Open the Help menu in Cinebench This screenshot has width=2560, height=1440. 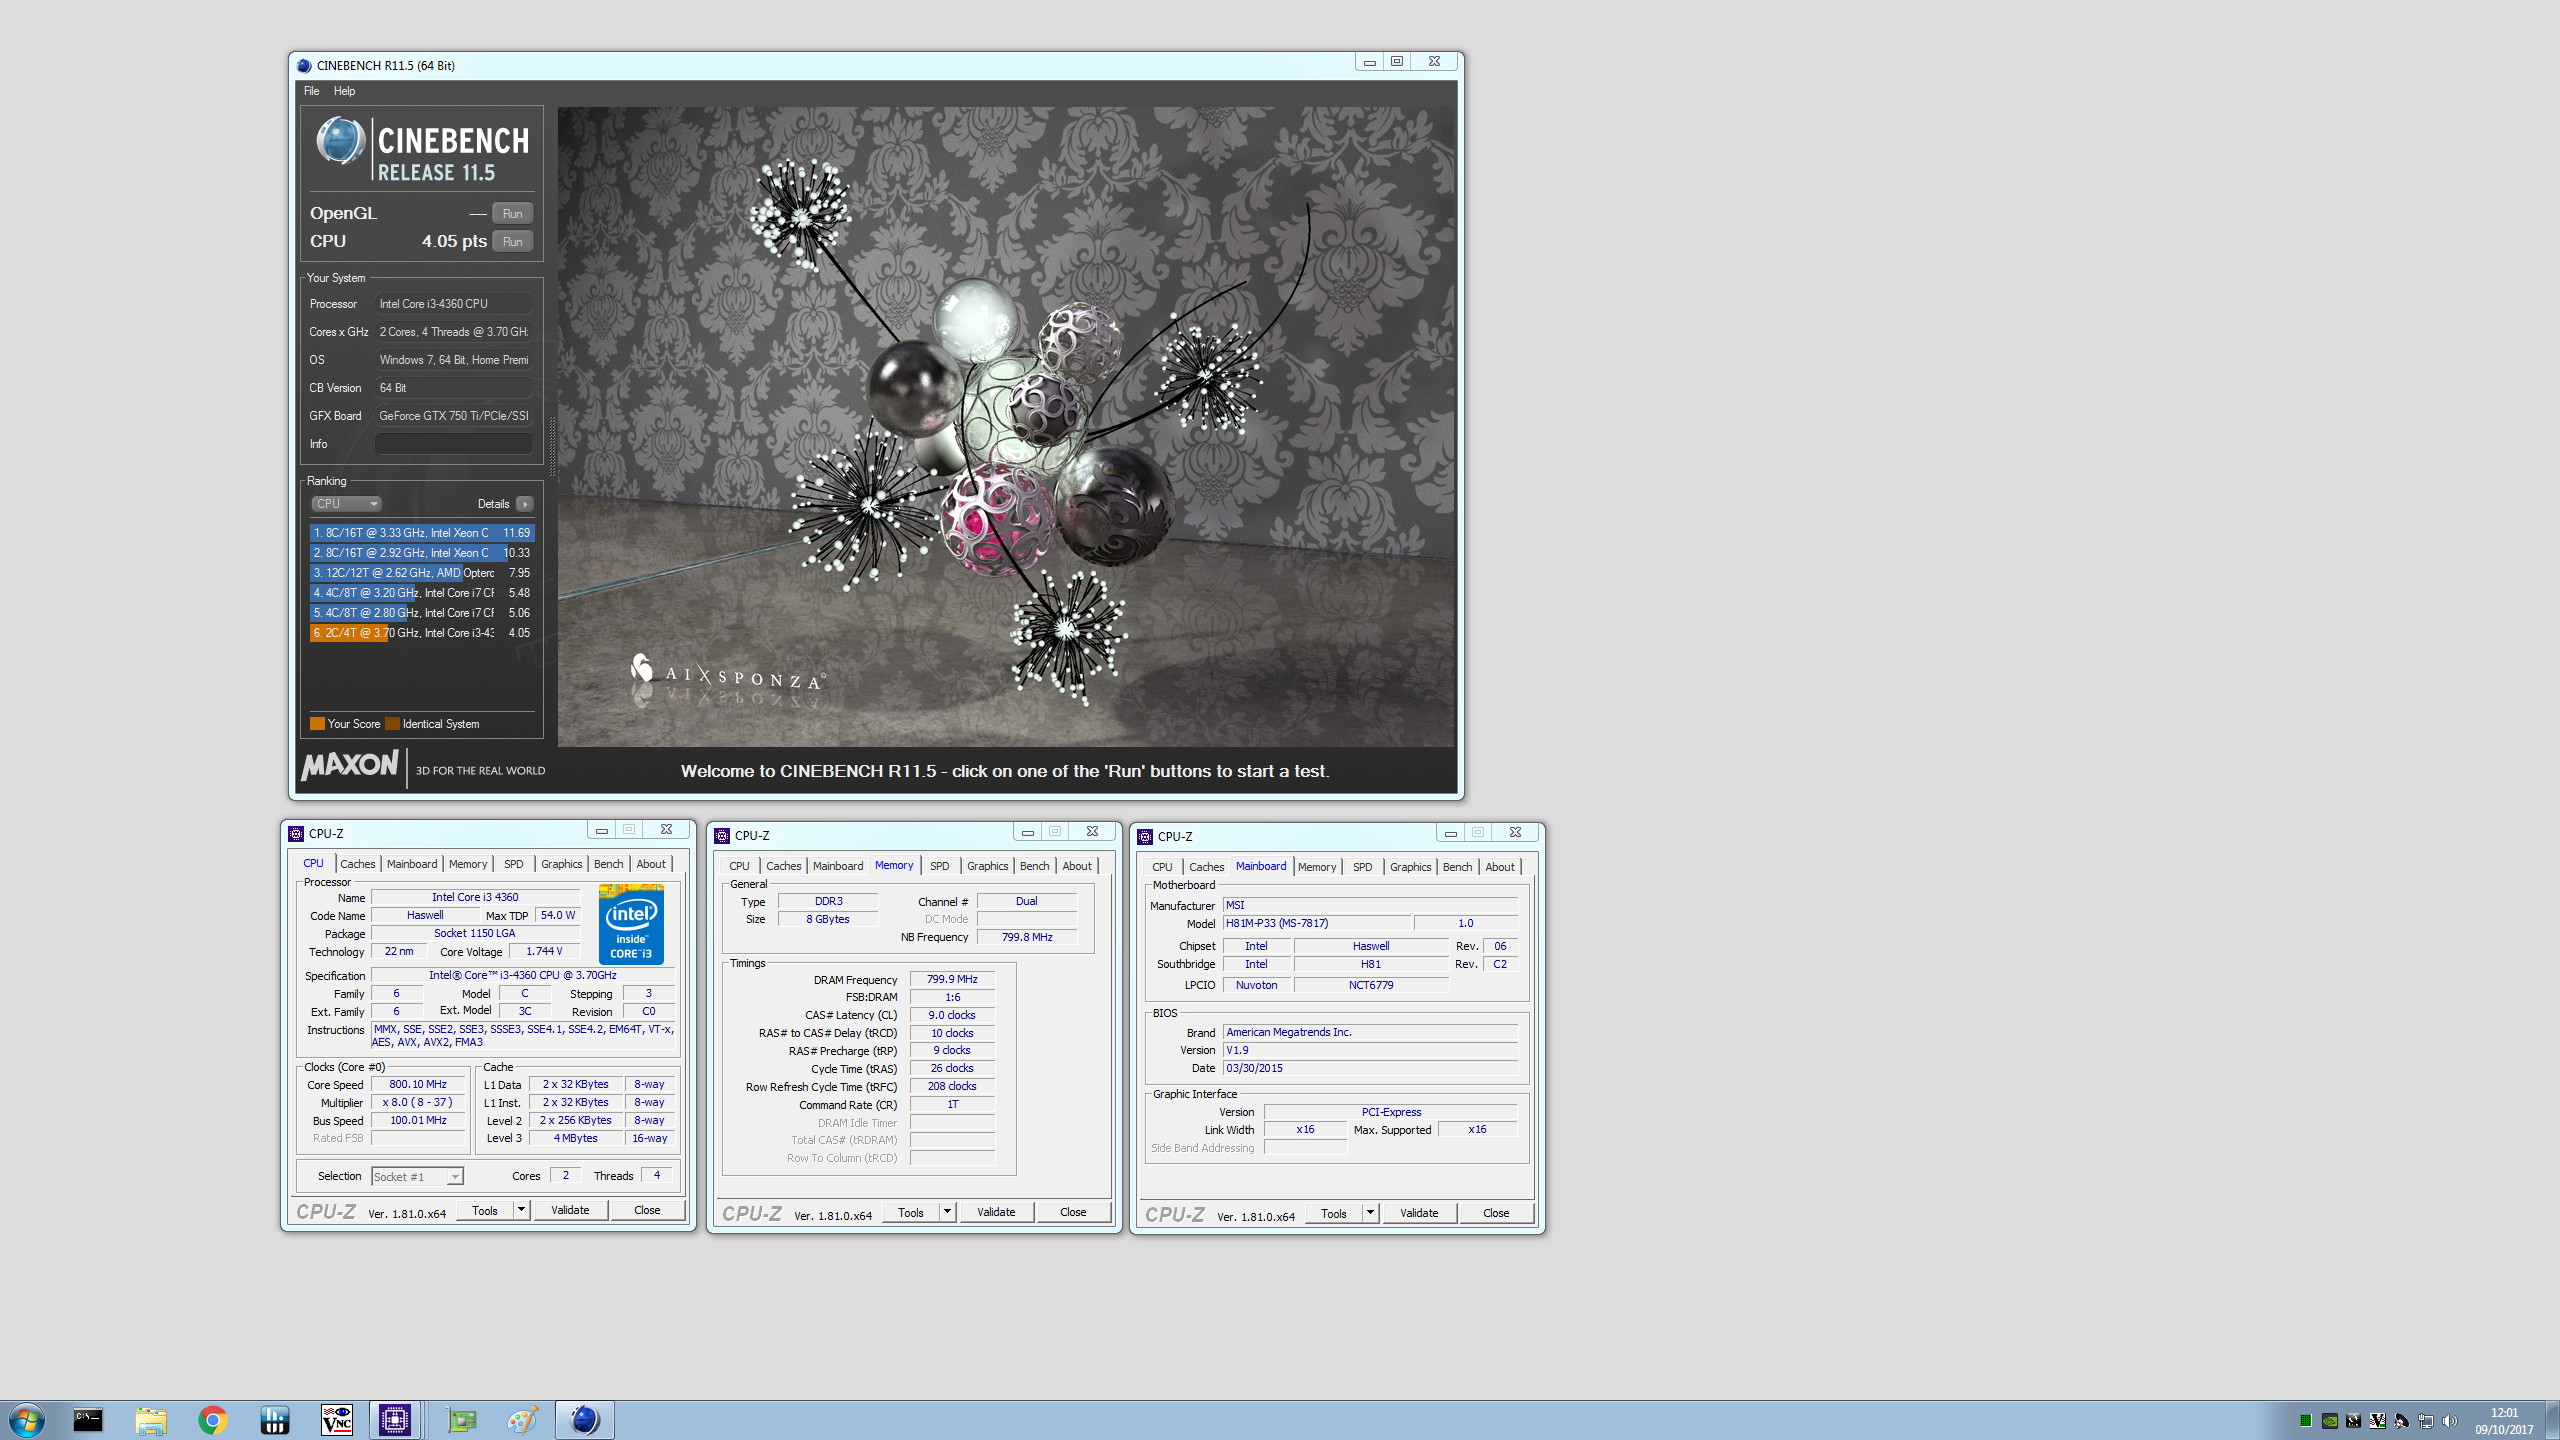(344, 91)
